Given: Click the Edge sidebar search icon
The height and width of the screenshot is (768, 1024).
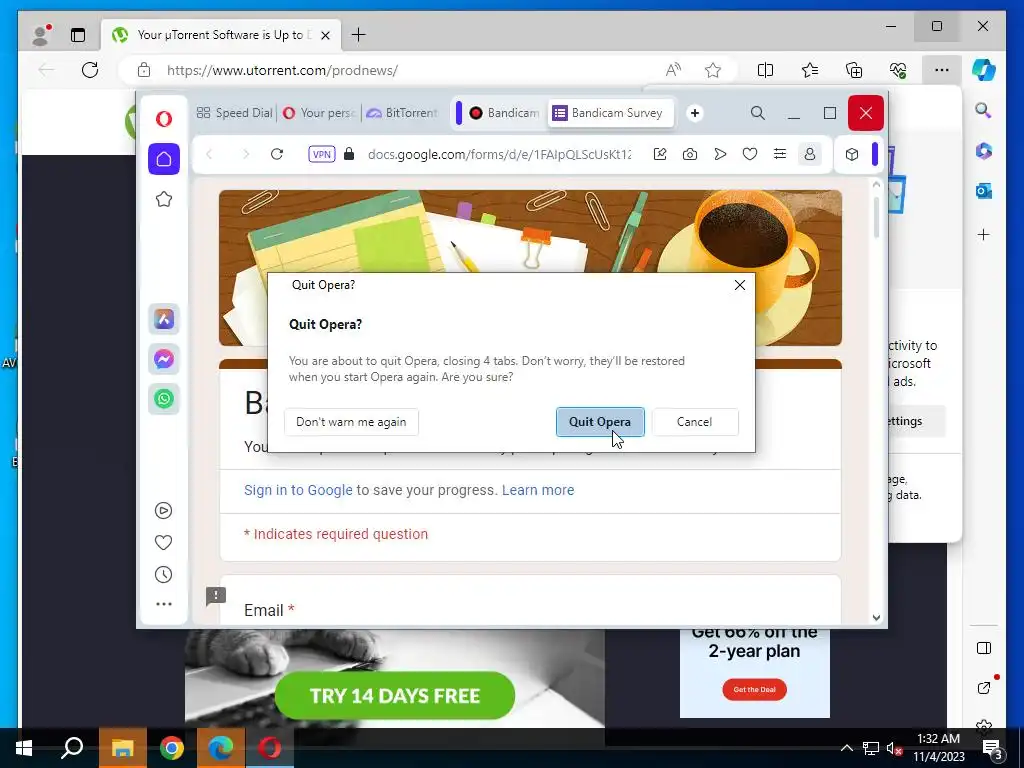Looking at the screenshot, I should point(984,110).
